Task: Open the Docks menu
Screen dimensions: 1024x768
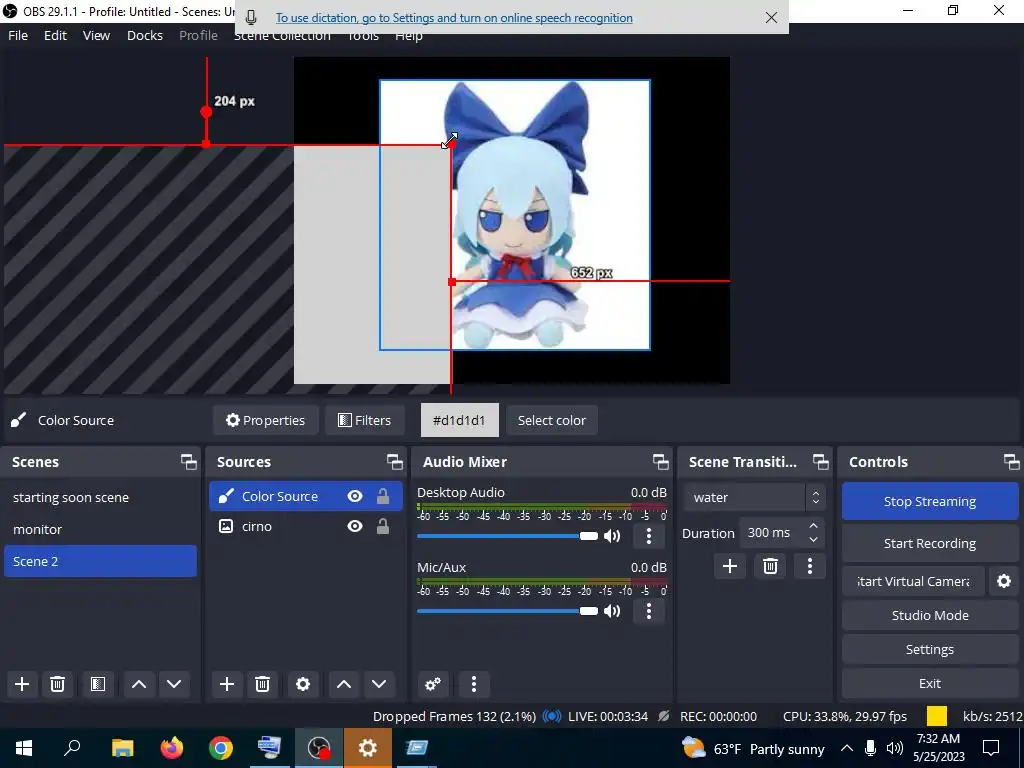Action: pyautogui.click(x=145, y=35)
